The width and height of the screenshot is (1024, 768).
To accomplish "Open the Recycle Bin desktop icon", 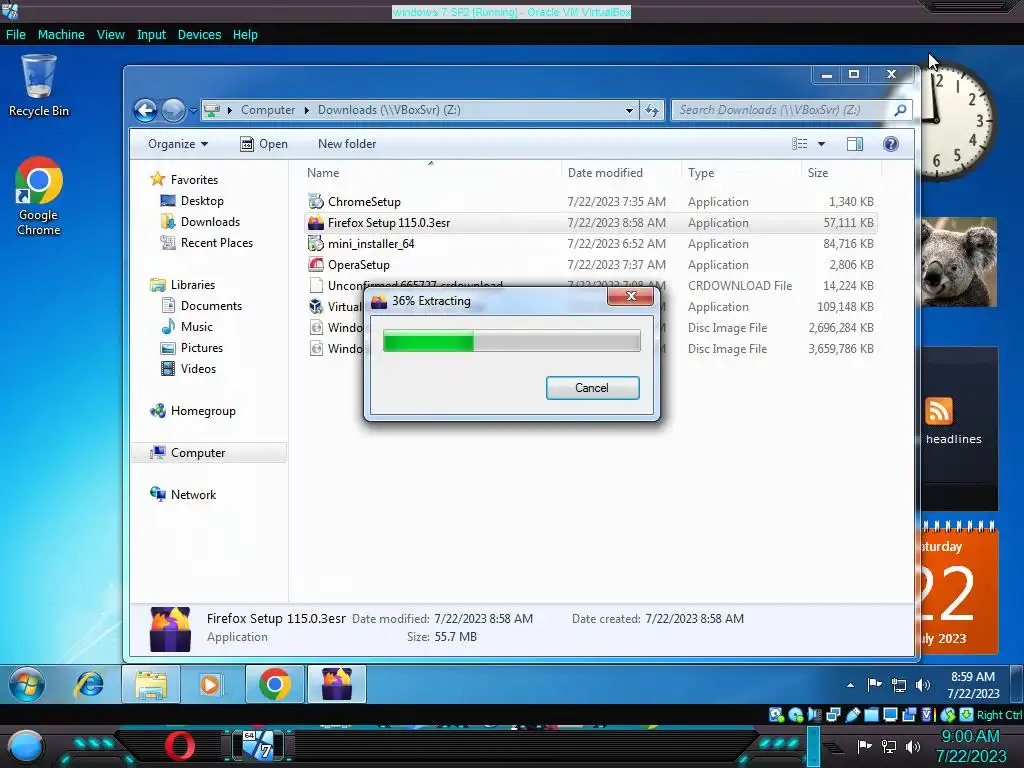I will point(39,86).
